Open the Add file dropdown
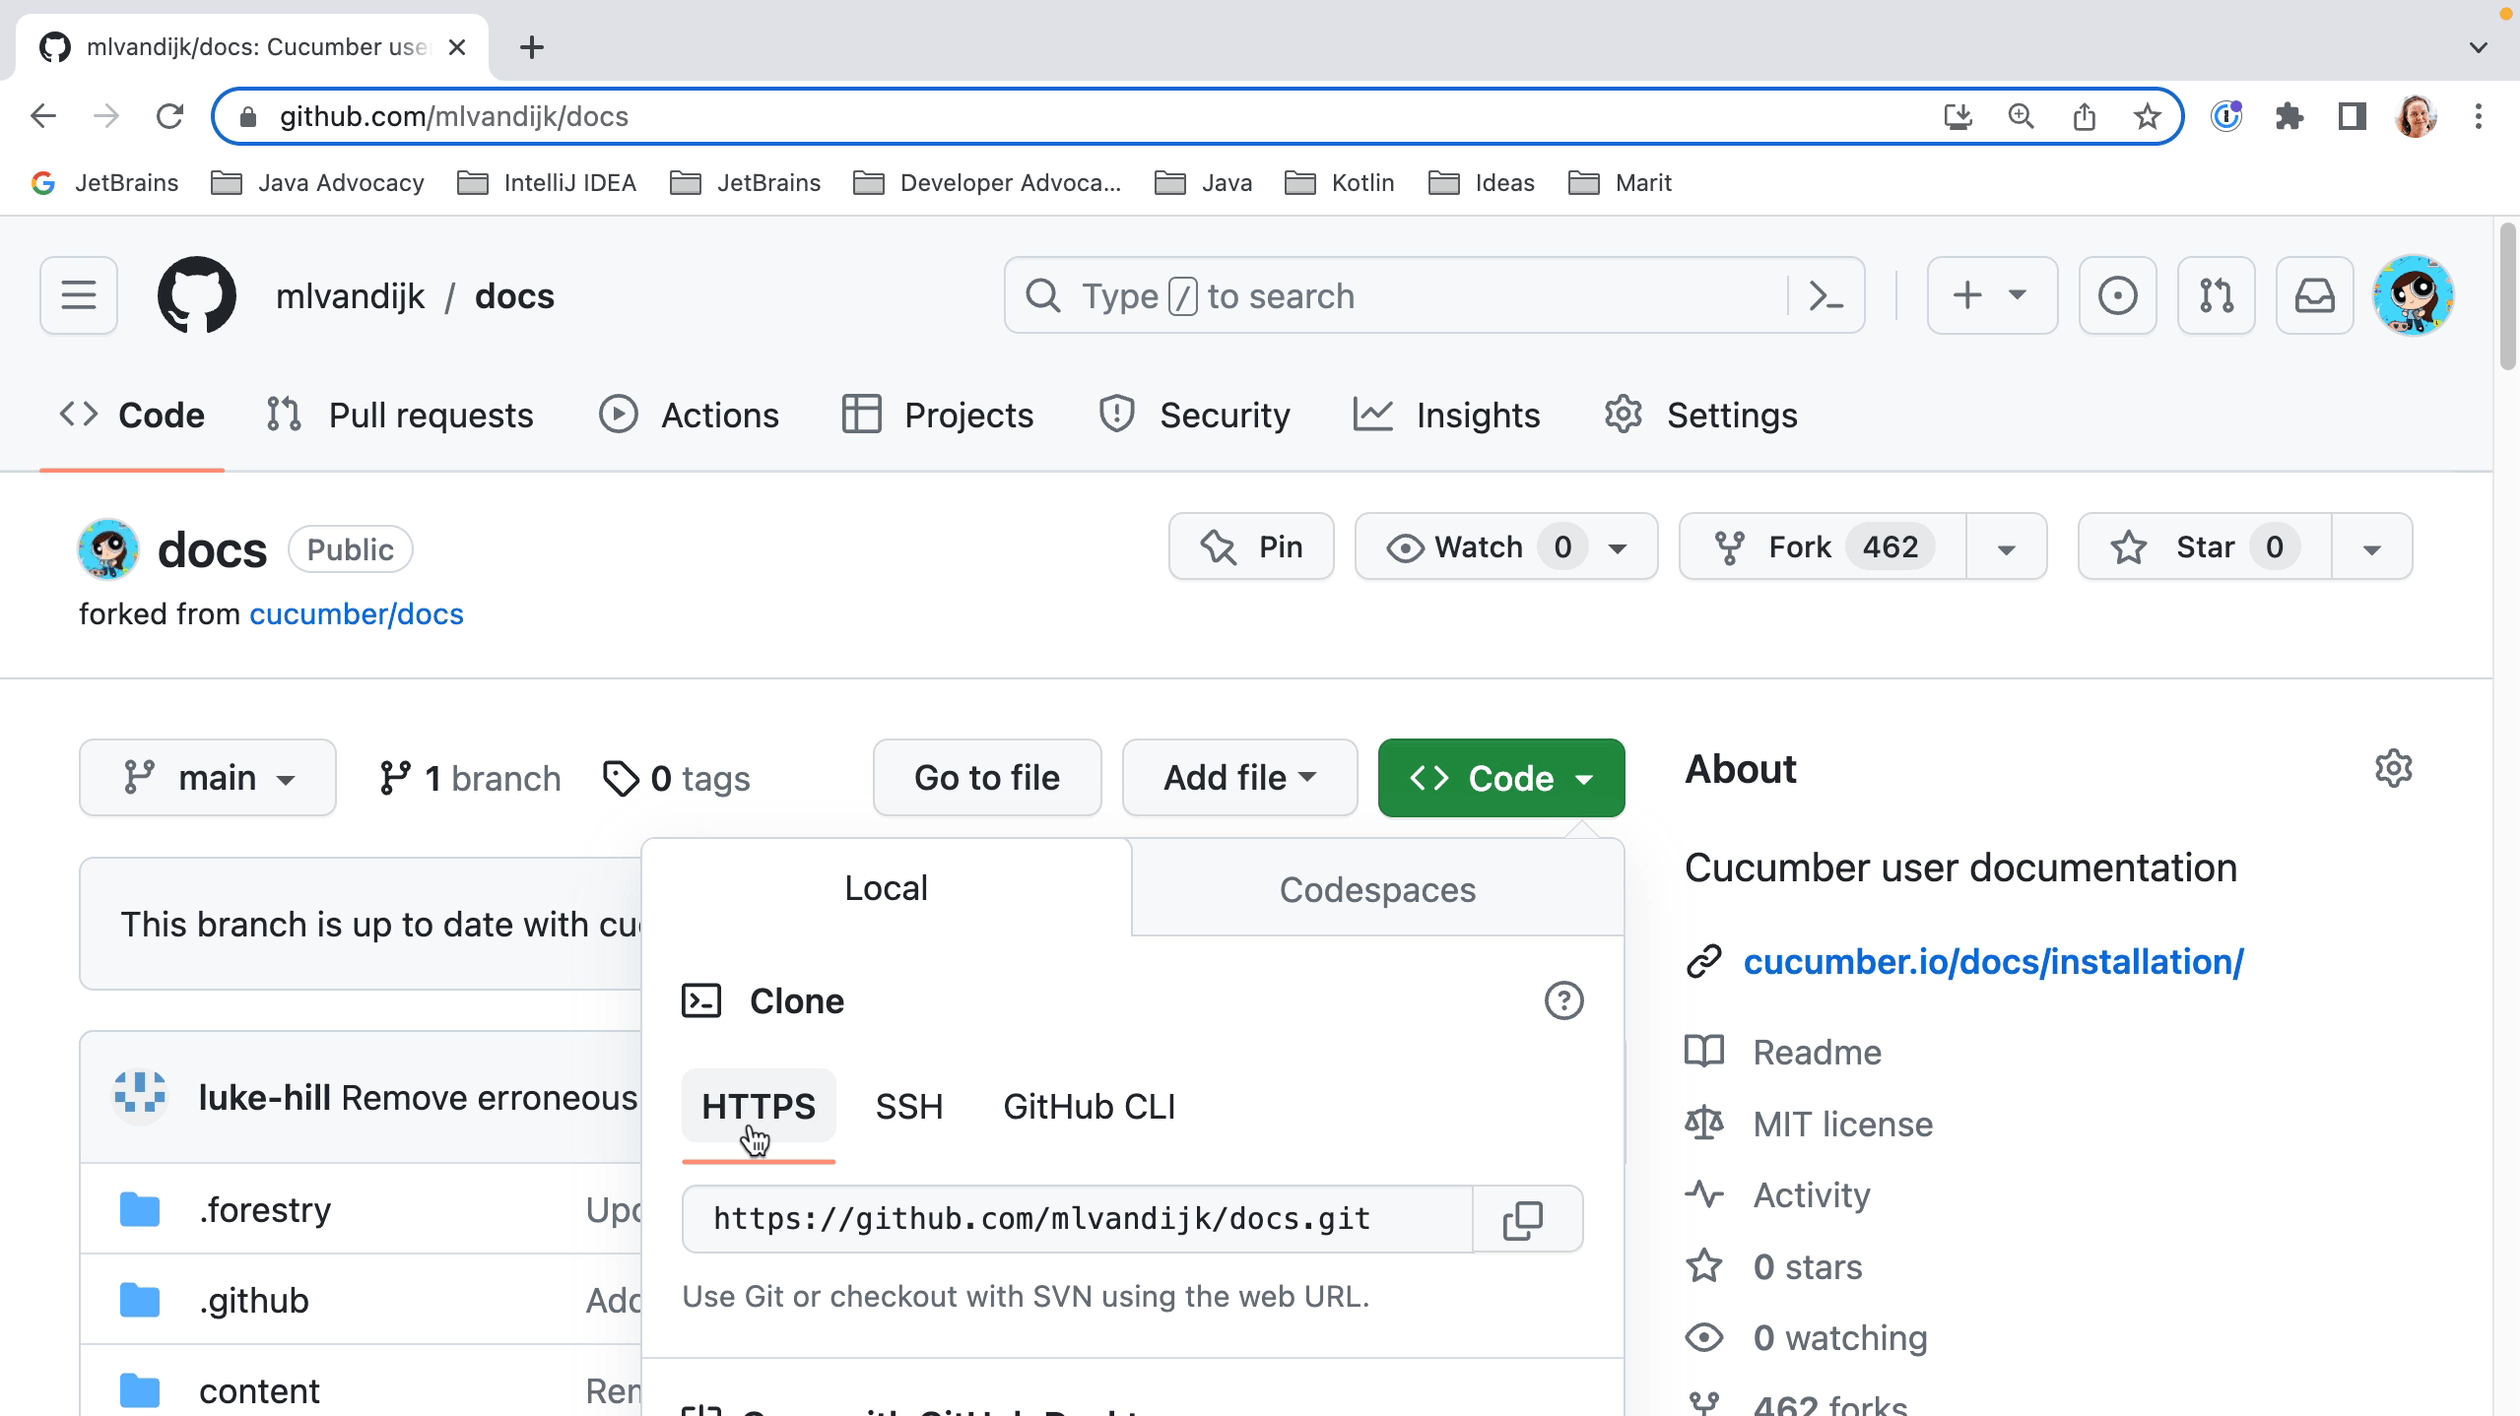 (x=1239, y=778)
